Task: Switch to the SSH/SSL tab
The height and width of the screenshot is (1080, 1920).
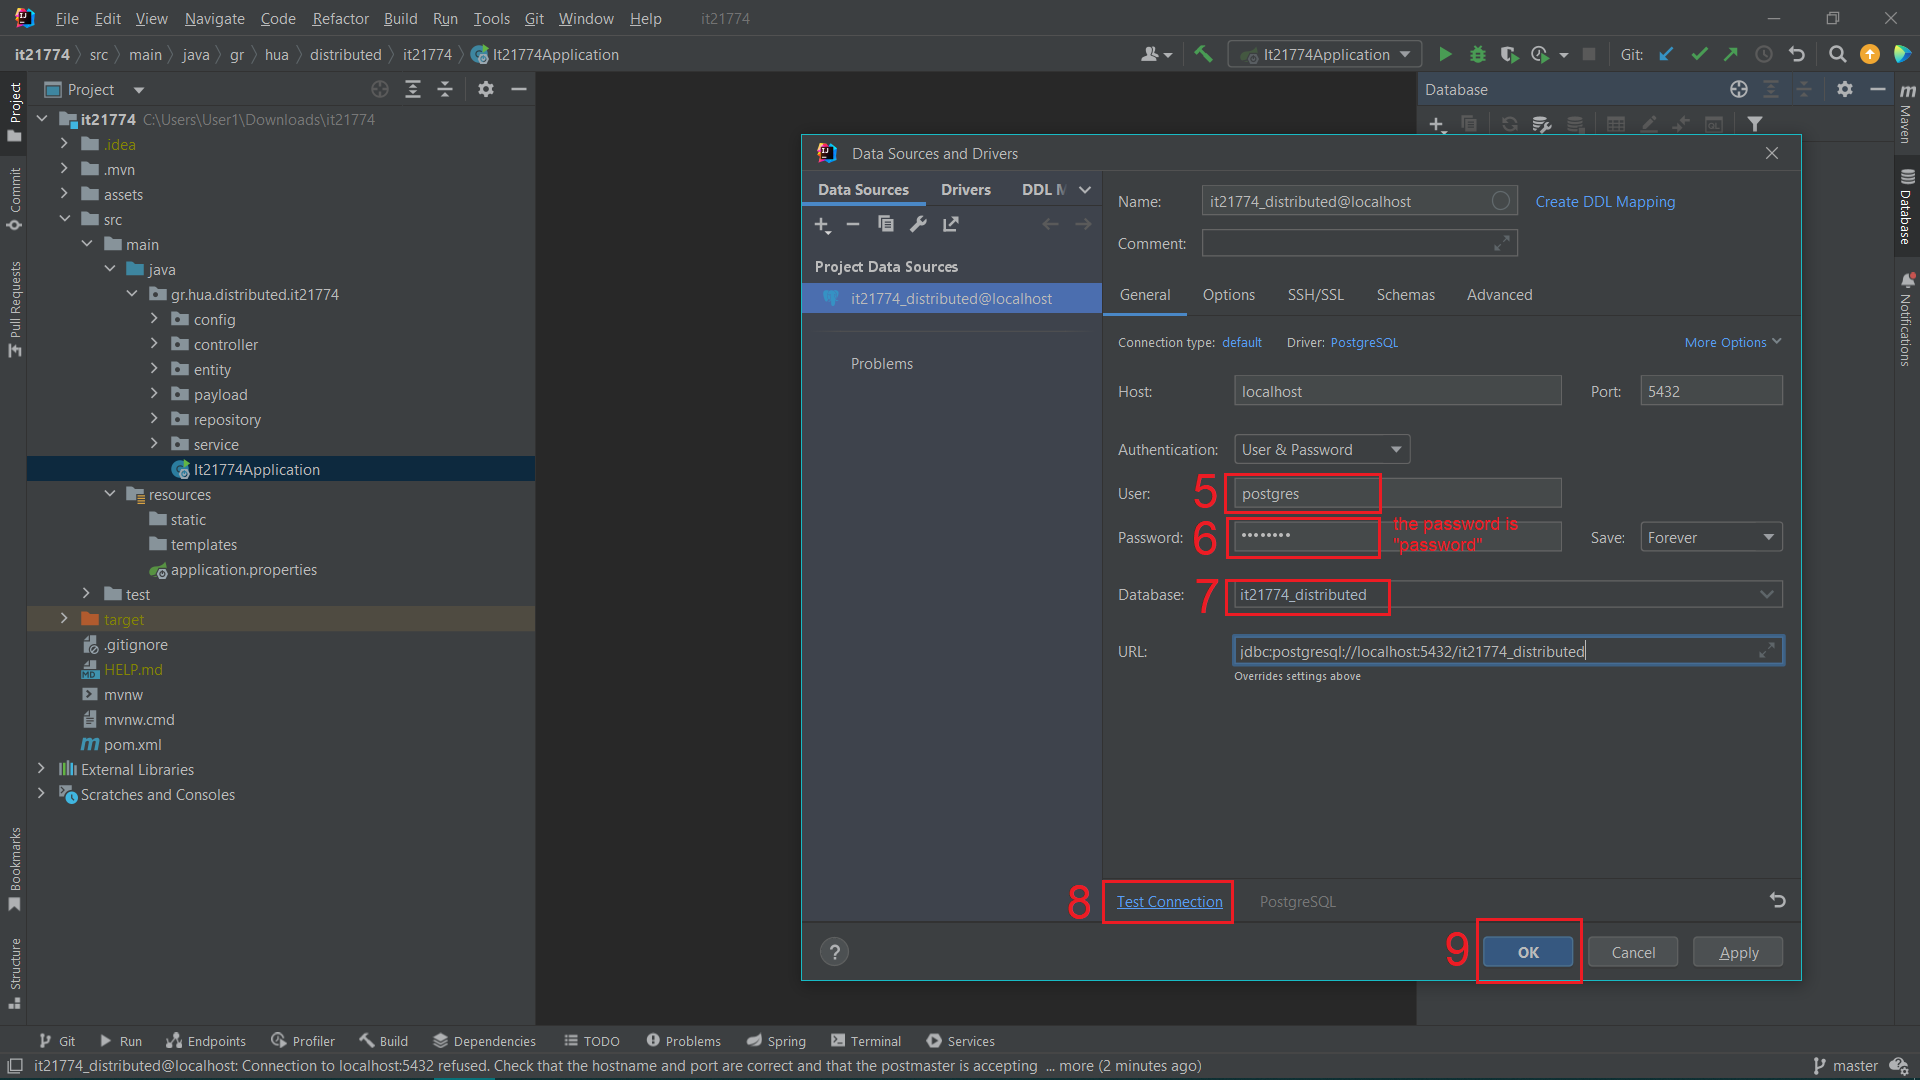Action: 1315,295
